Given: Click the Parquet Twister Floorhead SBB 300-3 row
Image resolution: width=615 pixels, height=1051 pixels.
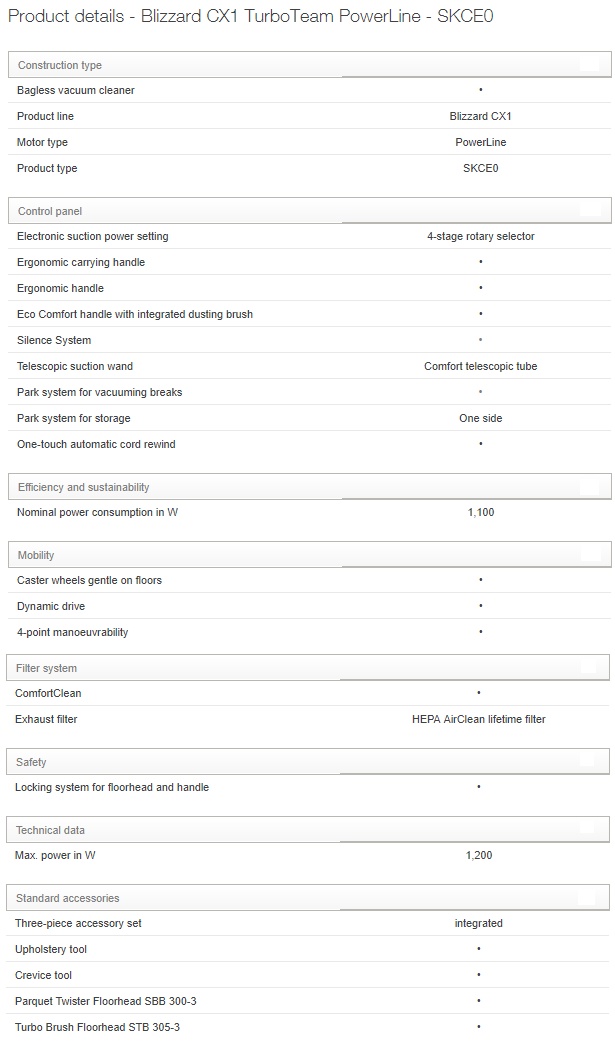Looking at the screenshot, I should pyautogui.click(x=99, y=1001).
